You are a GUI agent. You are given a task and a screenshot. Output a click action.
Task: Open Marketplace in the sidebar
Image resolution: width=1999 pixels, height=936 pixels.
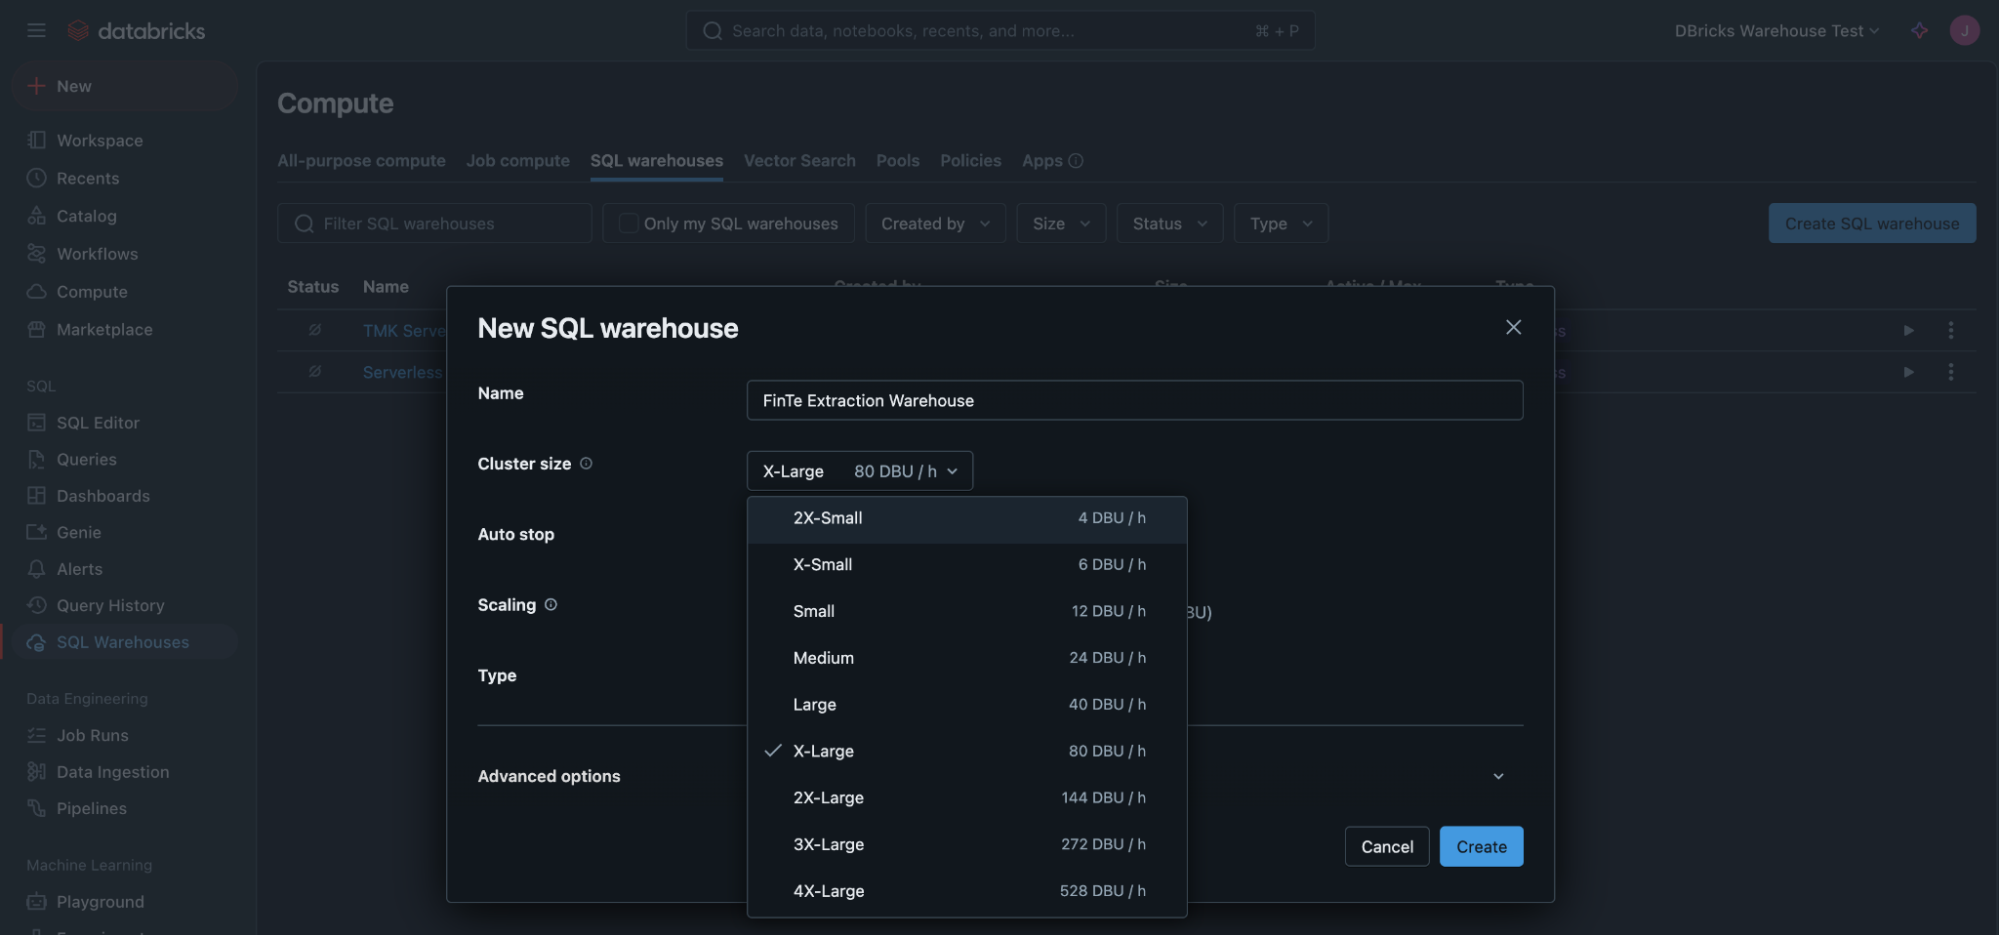(124, 330)
